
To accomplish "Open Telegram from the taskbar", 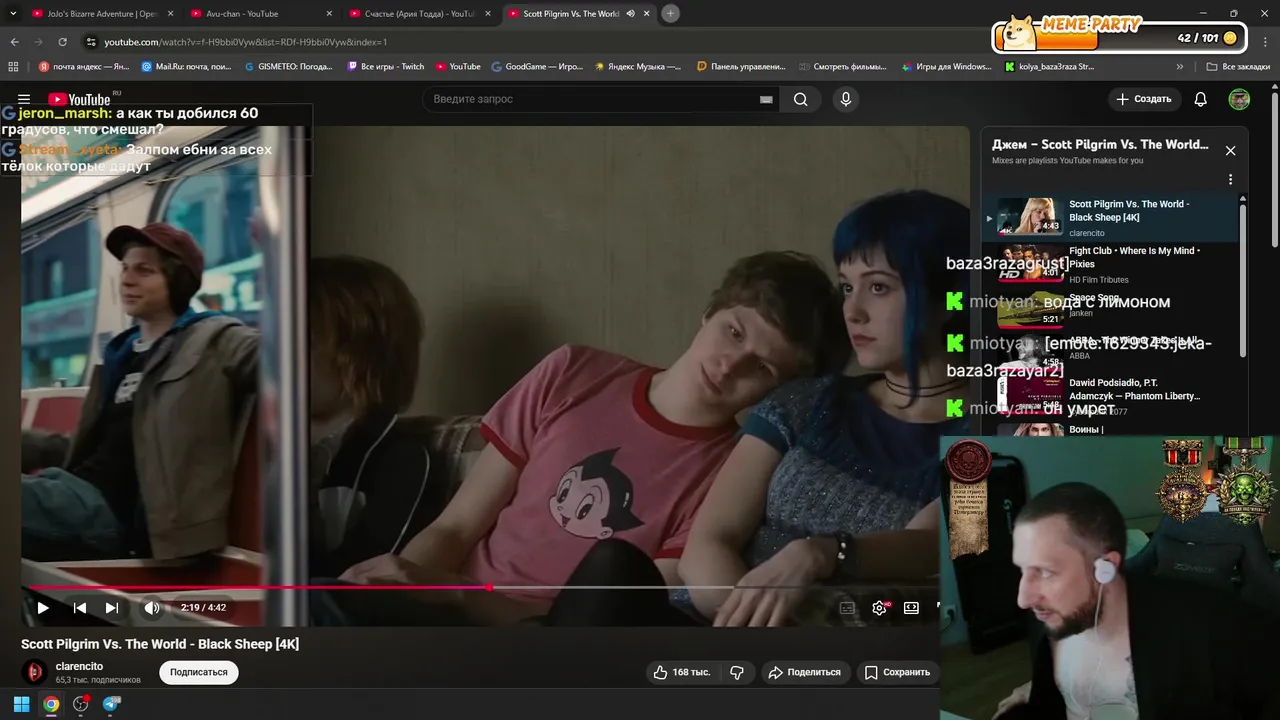I will tap(111, 704).
